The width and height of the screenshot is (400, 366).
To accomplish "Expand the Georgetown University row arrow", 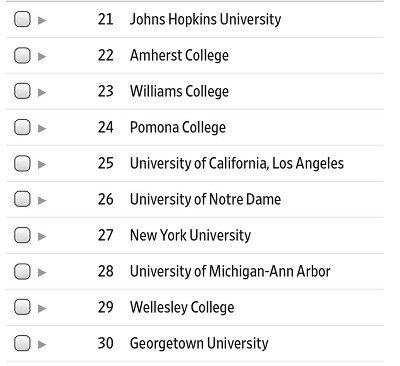I will tap(42, 345).
